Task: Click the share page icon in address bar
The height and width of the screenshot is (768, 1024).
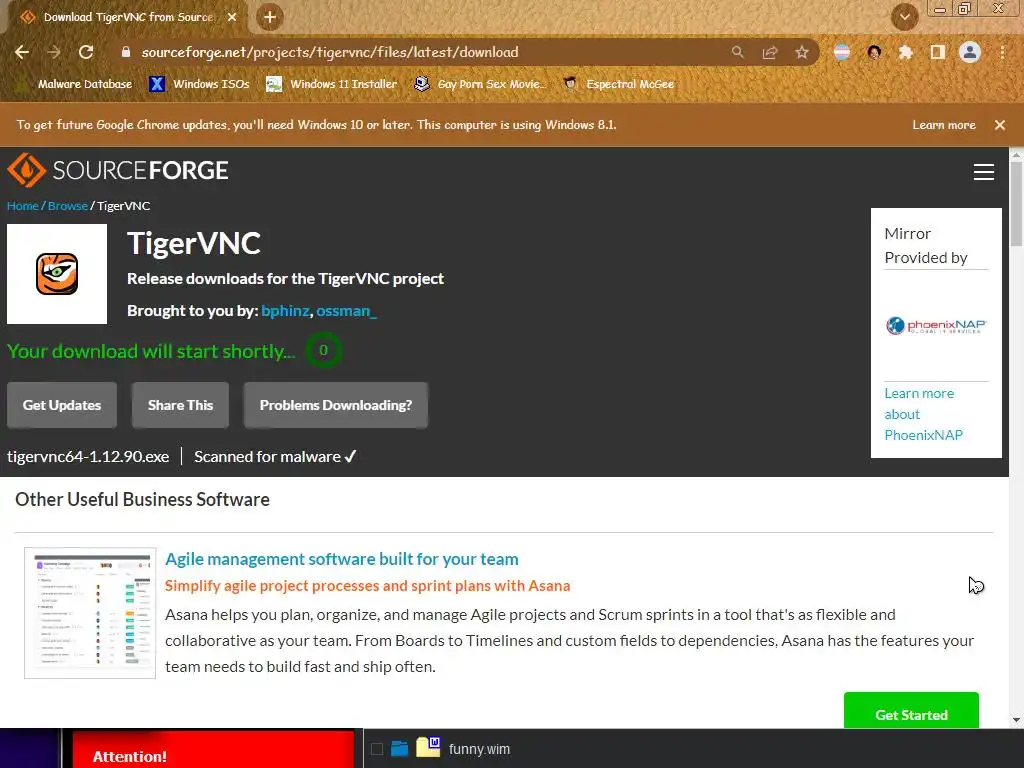Action: [770, 52]
